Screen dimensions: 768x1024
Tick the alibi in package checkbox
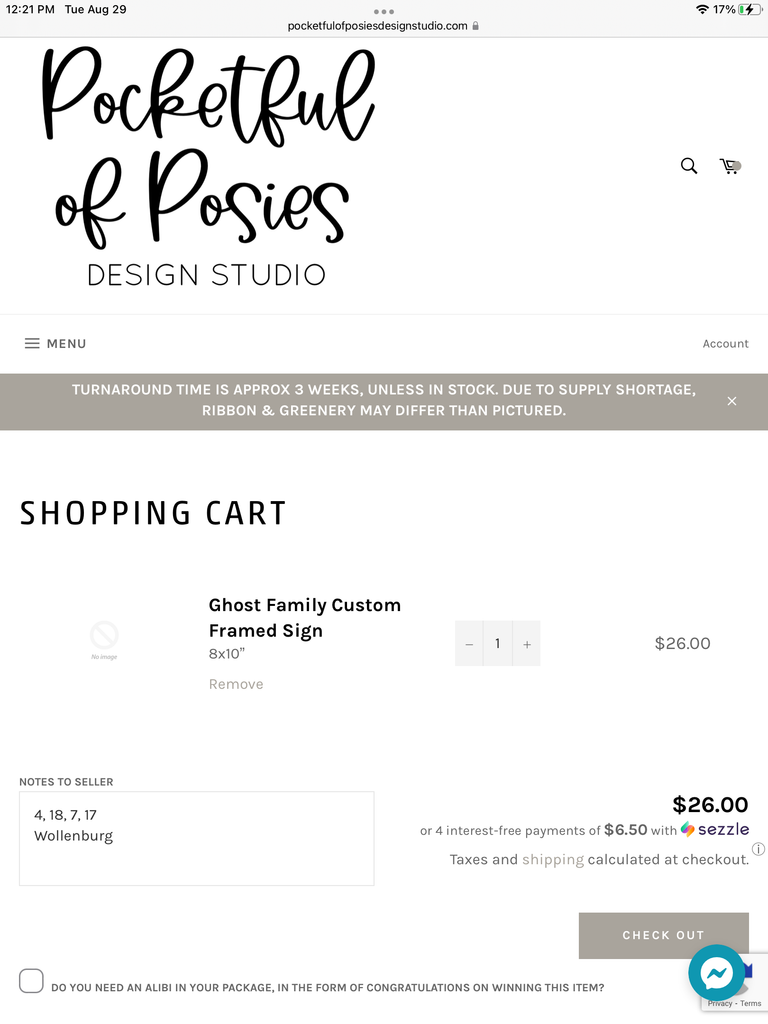31,981
